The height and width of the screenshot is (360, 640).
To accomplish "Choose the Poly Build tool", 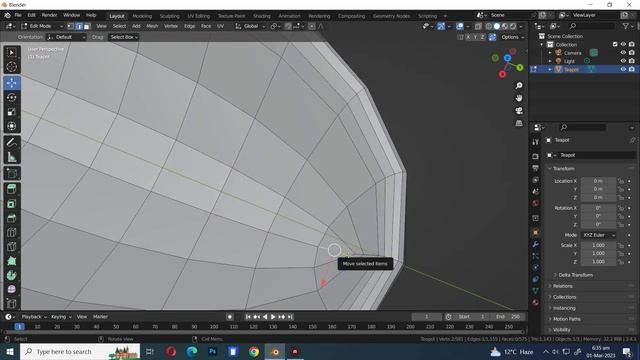I will [x=11, y=261].
